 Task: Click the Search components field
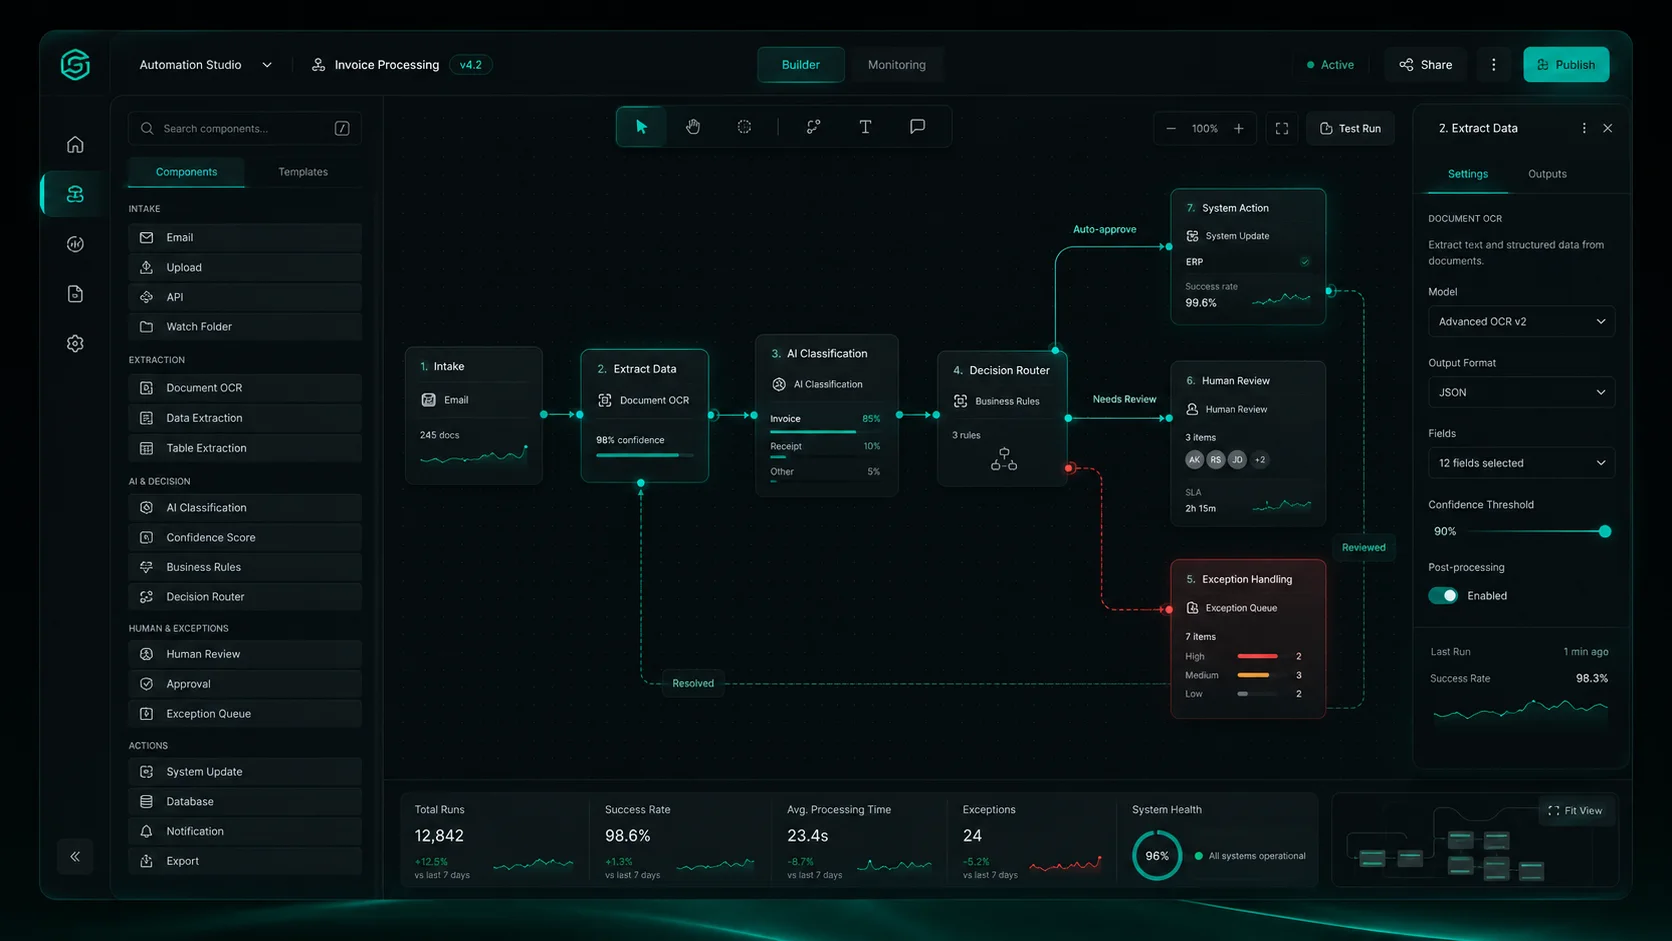coord(245,128)
